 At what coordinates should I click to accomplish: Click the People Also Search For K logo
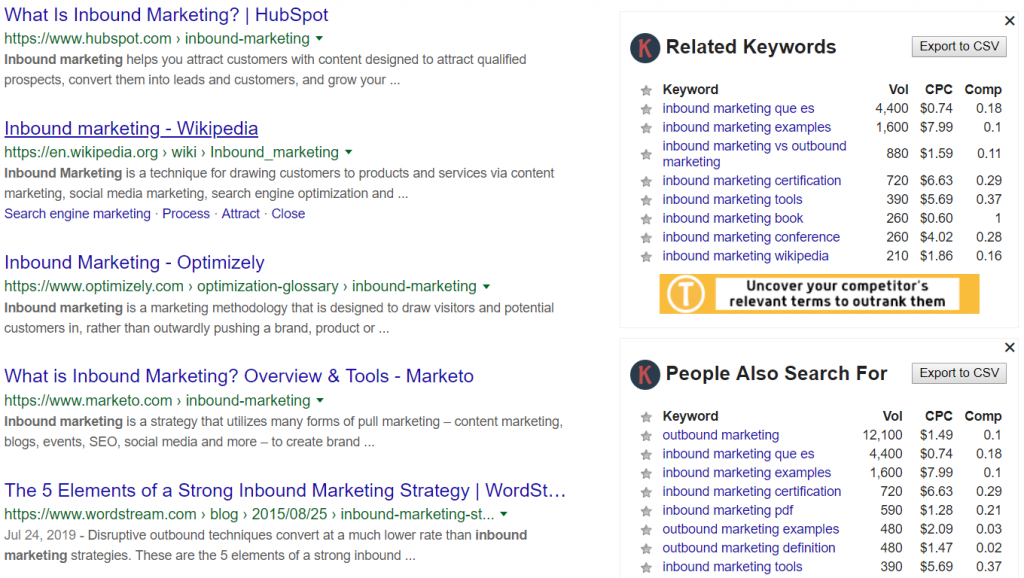click(645, 374)
